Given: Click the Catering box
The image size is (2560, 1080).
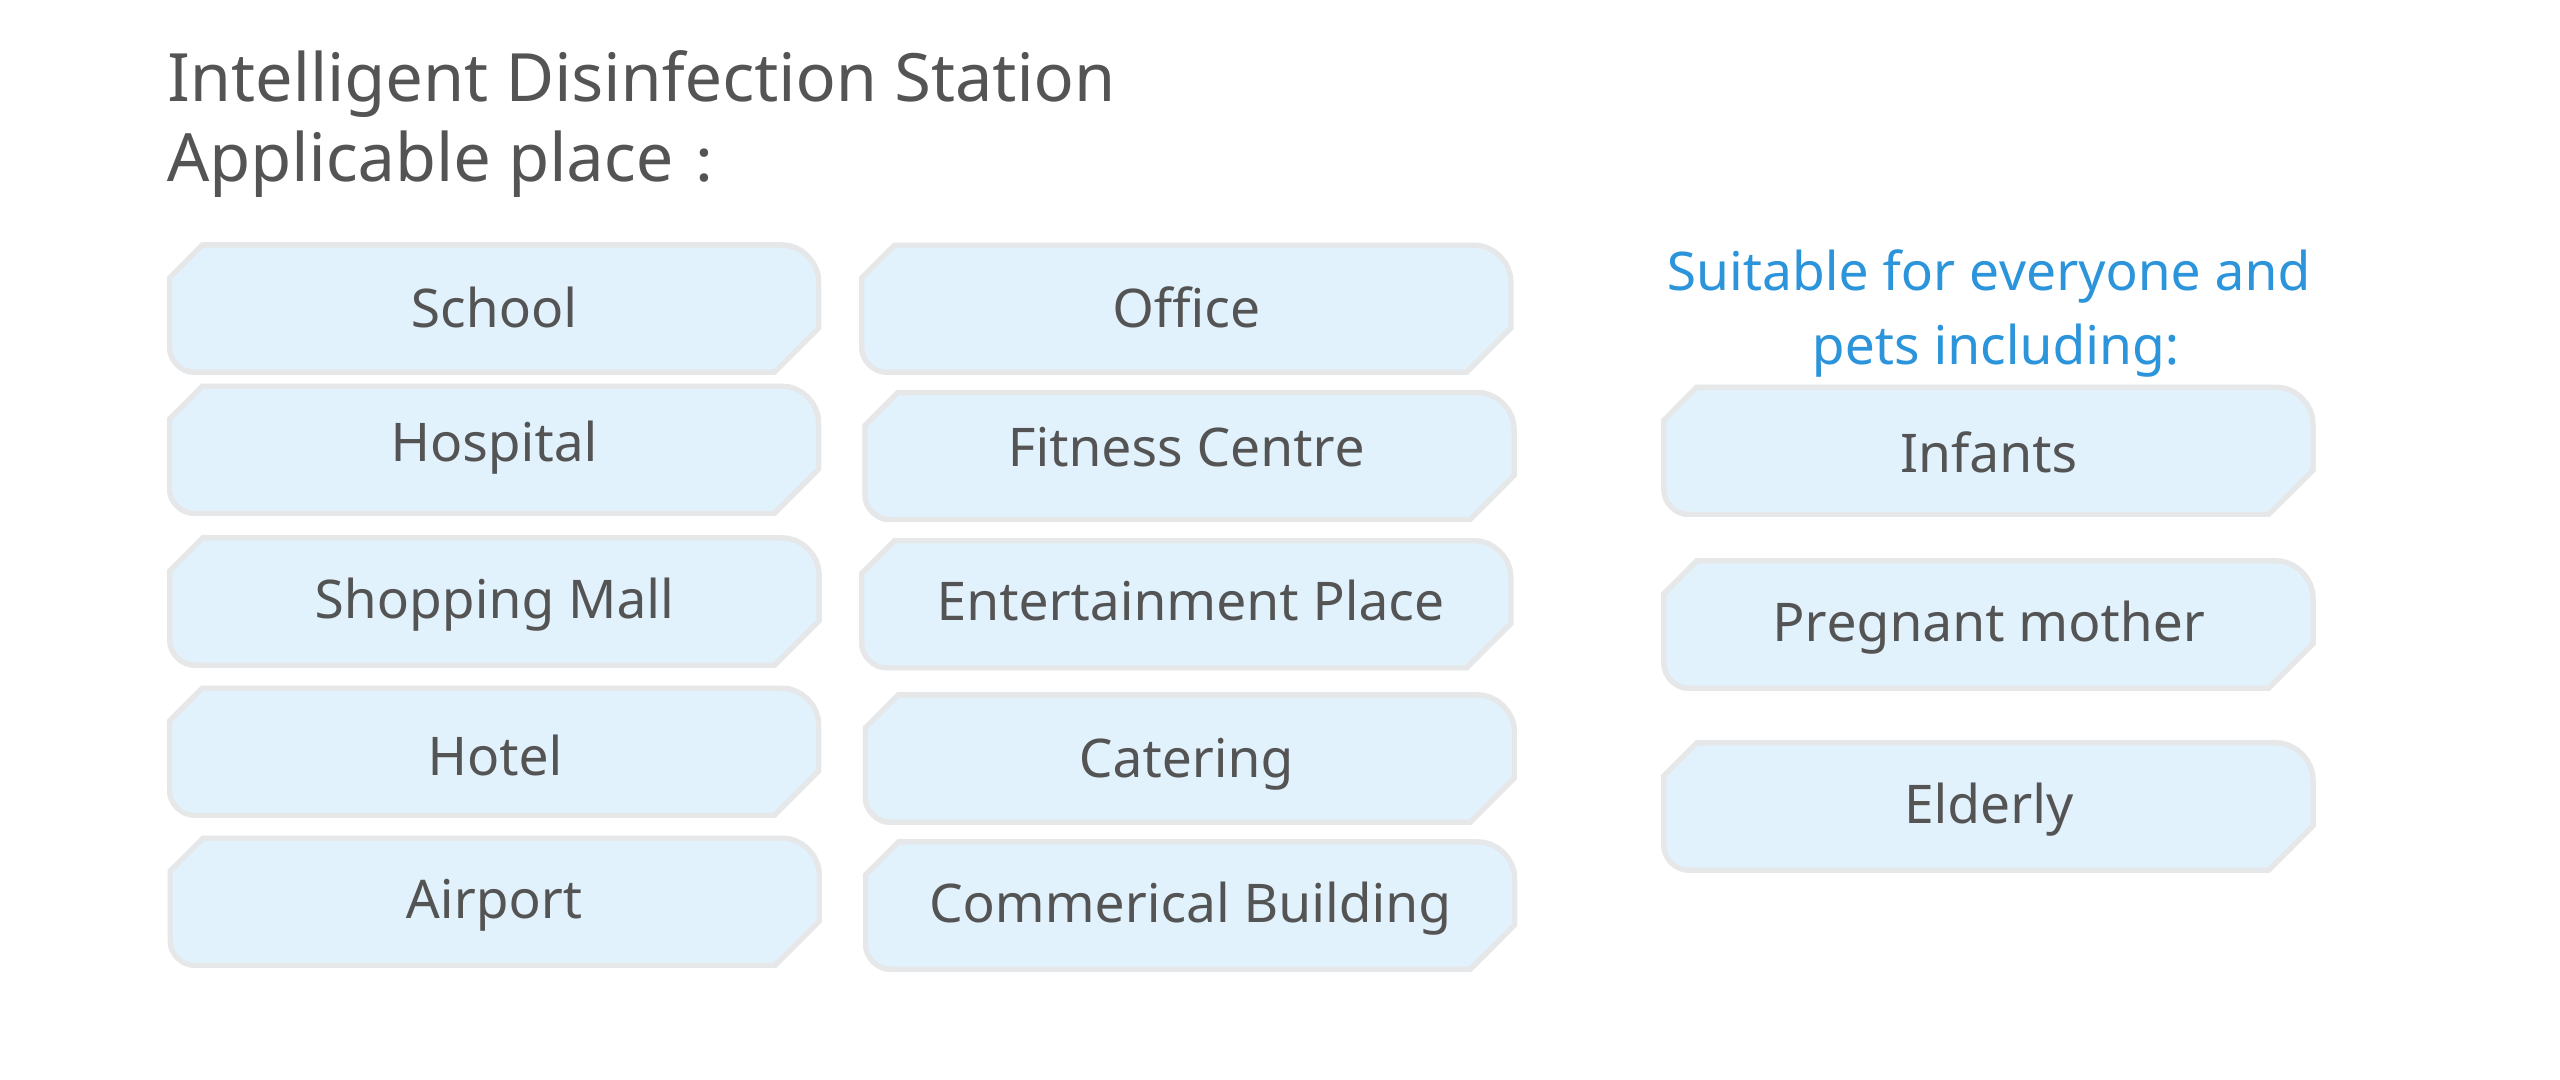Looking at the screenshot, I should 1190,758.
